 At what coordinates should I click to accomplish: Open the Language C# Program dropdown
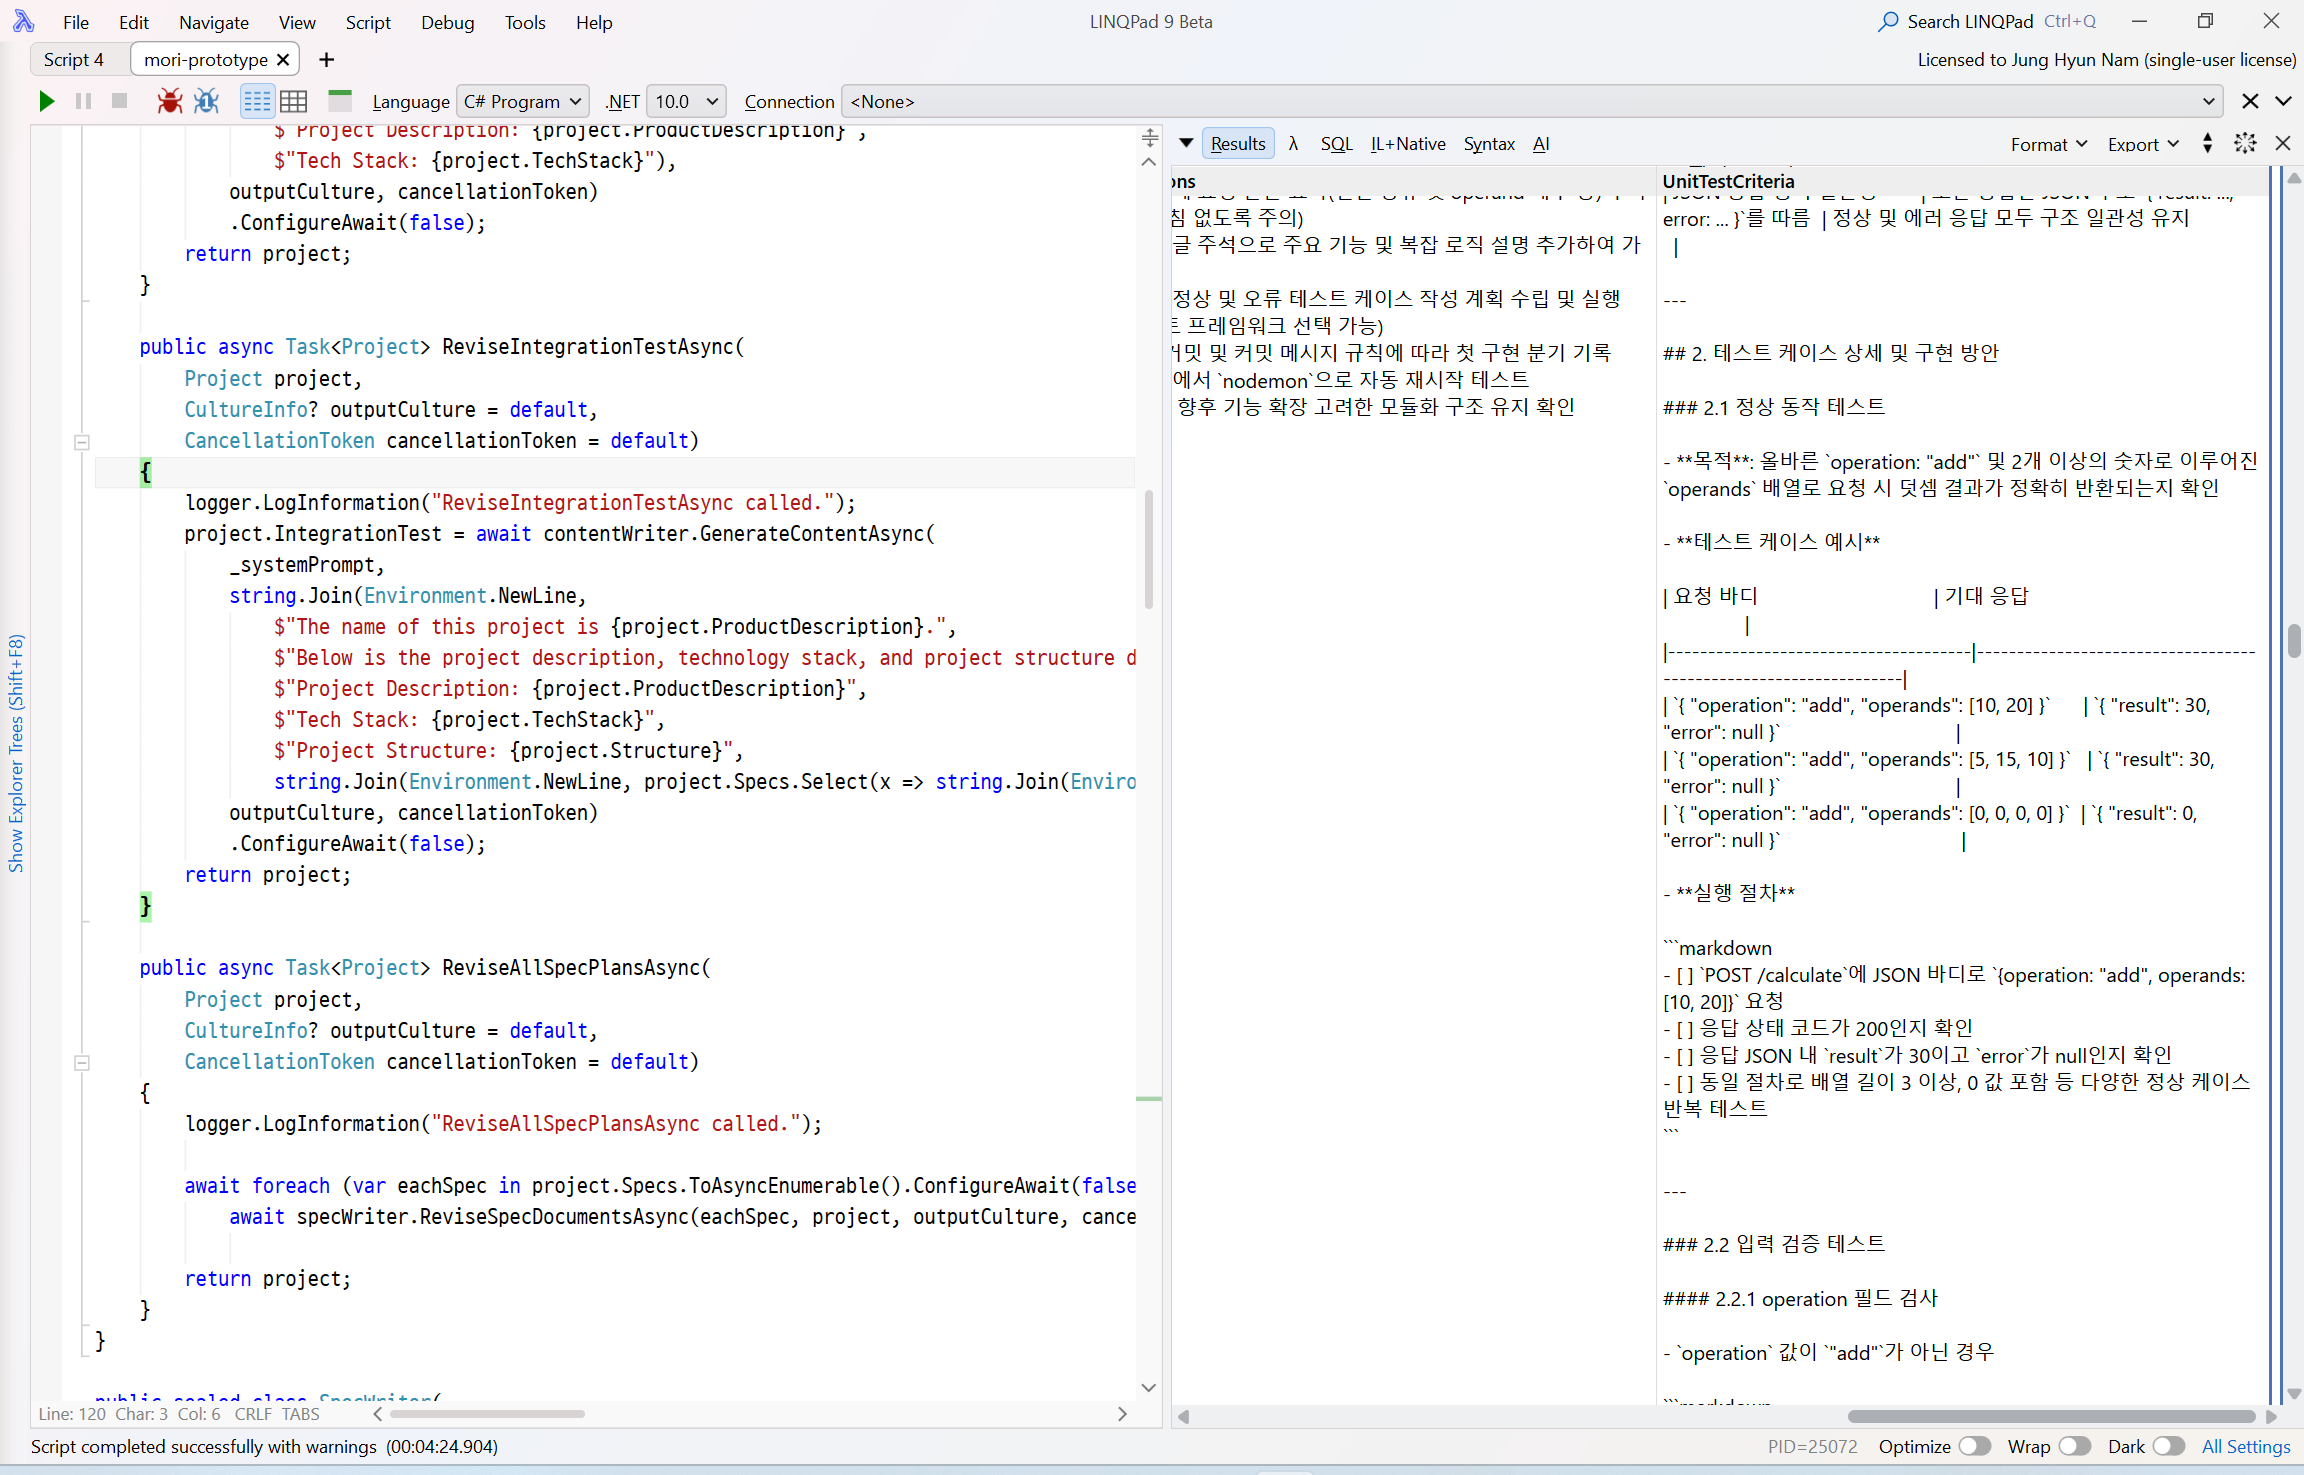click(x=523, y=101)
